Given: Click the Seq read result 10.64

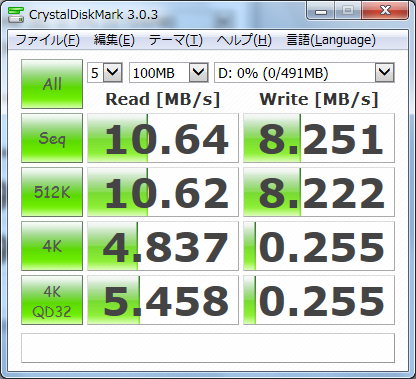Looking at the screenshot, I should tap(163, 138).
